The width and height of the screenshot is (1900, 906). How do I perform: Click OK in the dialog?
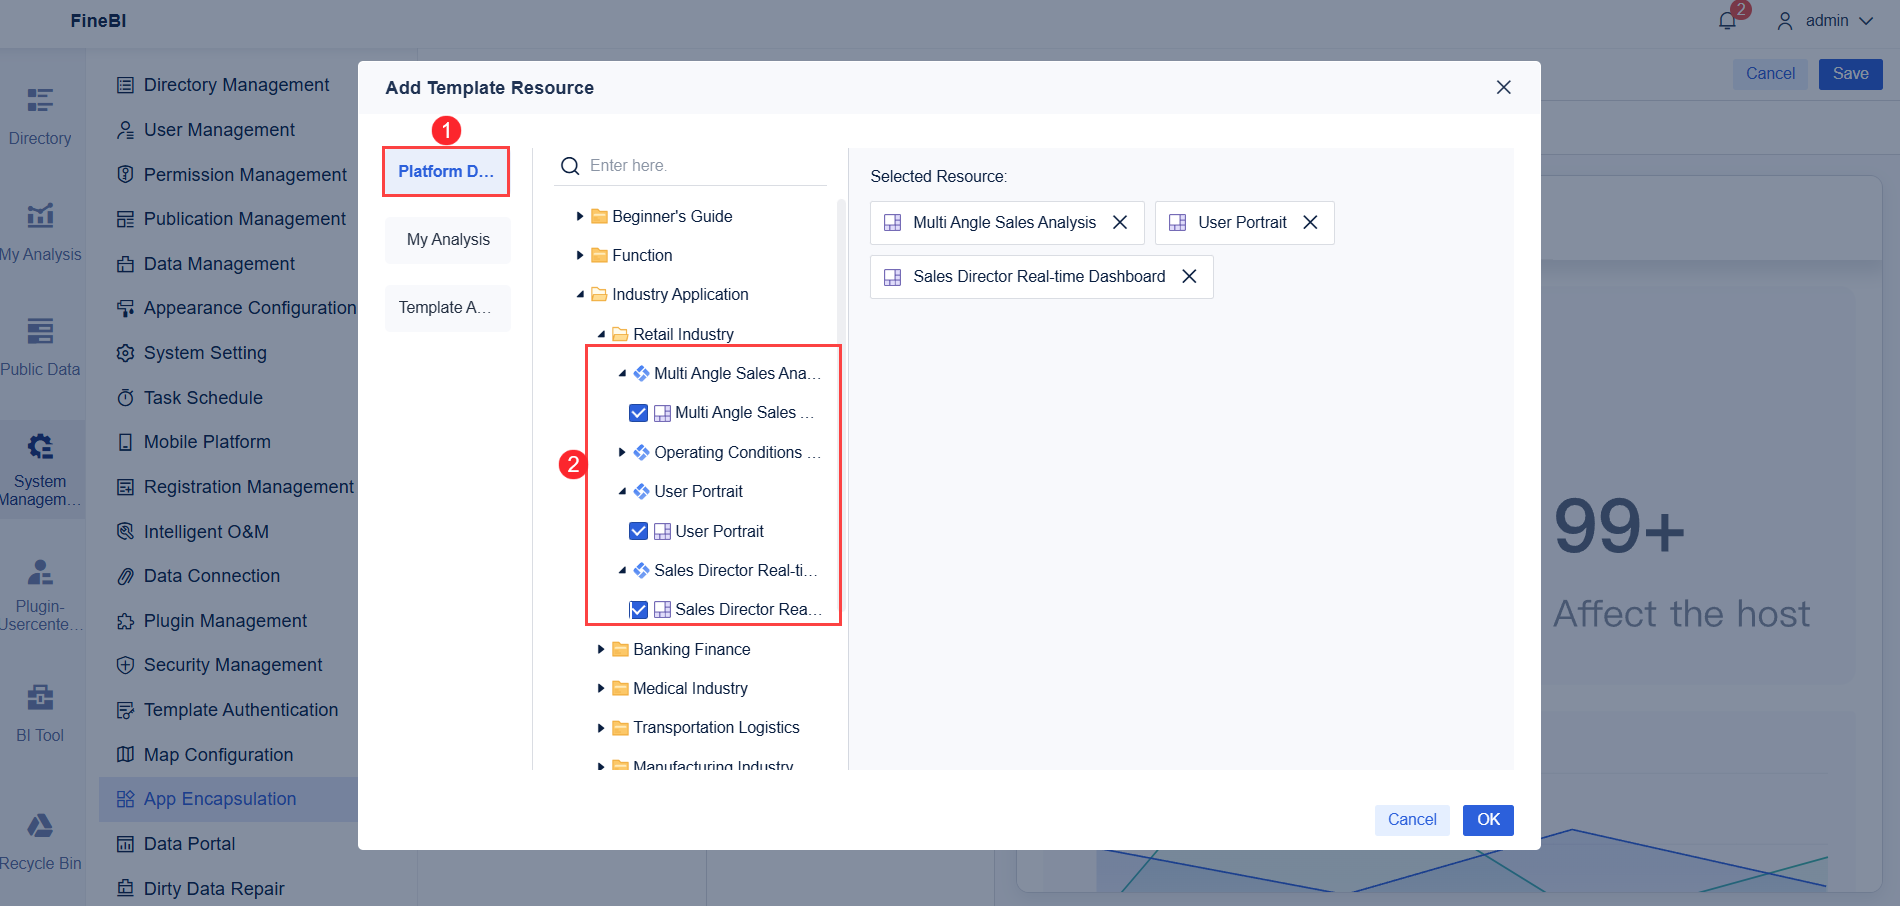(x=1488, y=820)
